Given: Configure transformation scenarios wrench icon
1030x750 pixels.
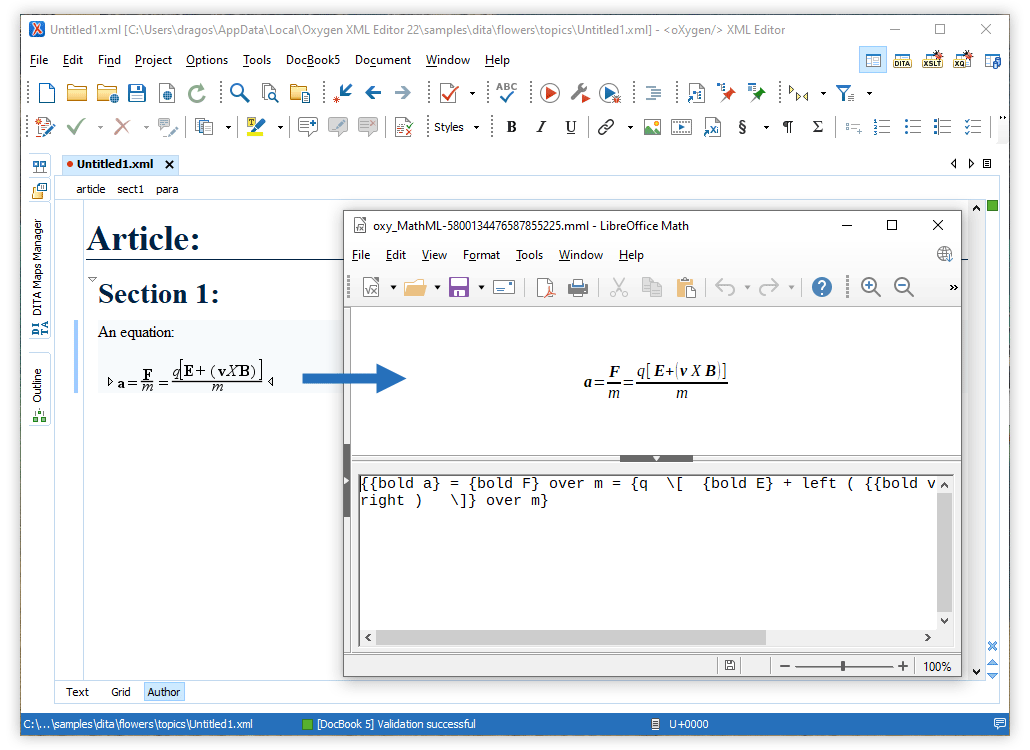Looking at the screenshot, I should tap(580, 93).
